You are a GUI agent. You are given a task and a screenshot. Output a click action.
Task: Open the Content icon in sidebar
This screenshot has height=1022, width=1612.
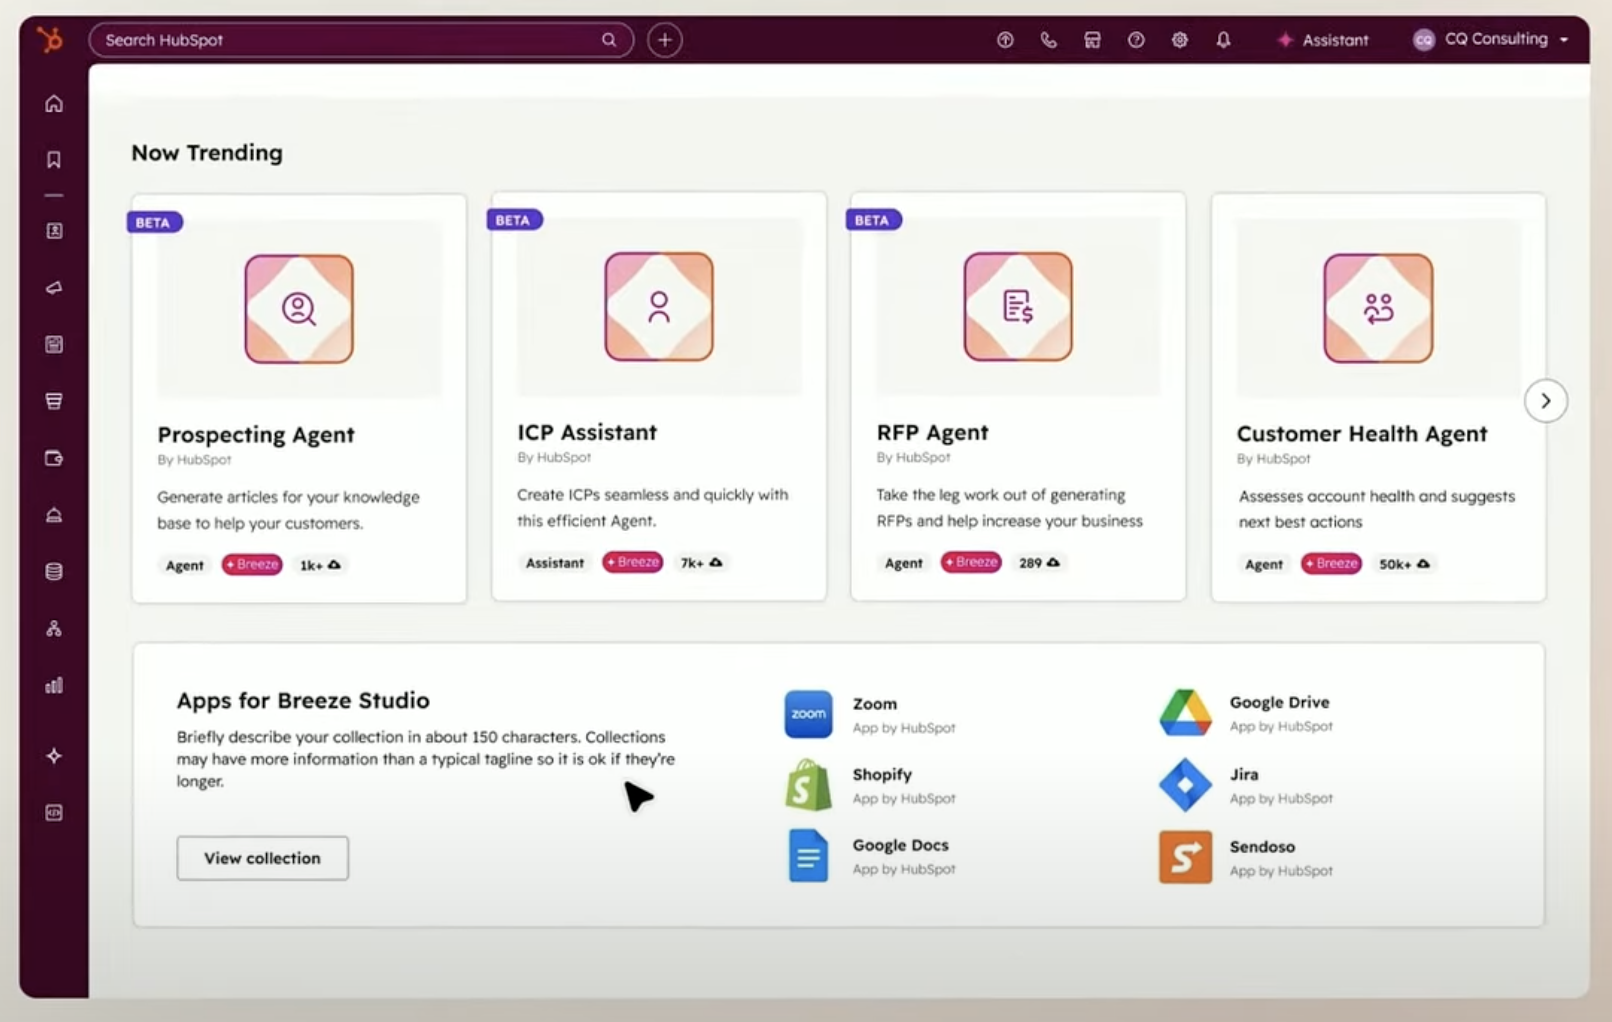point(54,345)
